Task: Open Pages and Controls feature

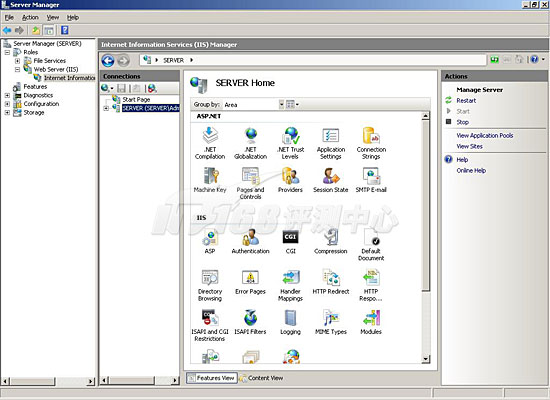Action: (x=250, y=183)
